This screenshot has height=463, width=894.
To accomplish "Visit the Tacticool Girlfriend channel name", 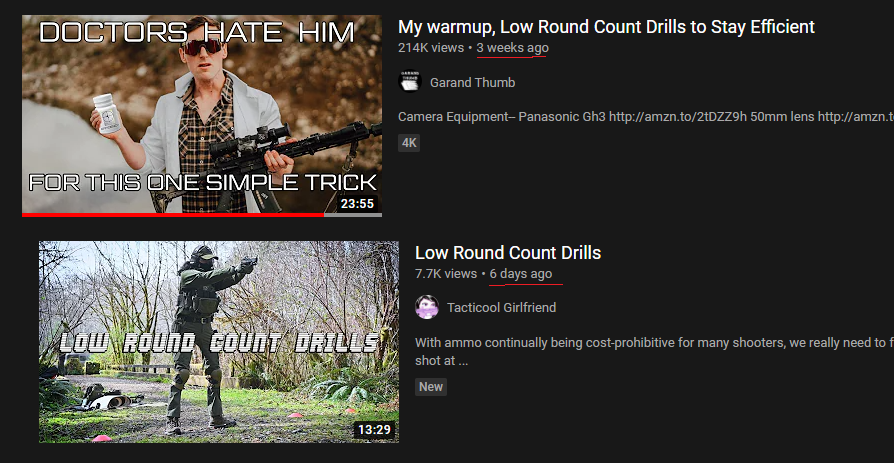I will coord(501,308).
